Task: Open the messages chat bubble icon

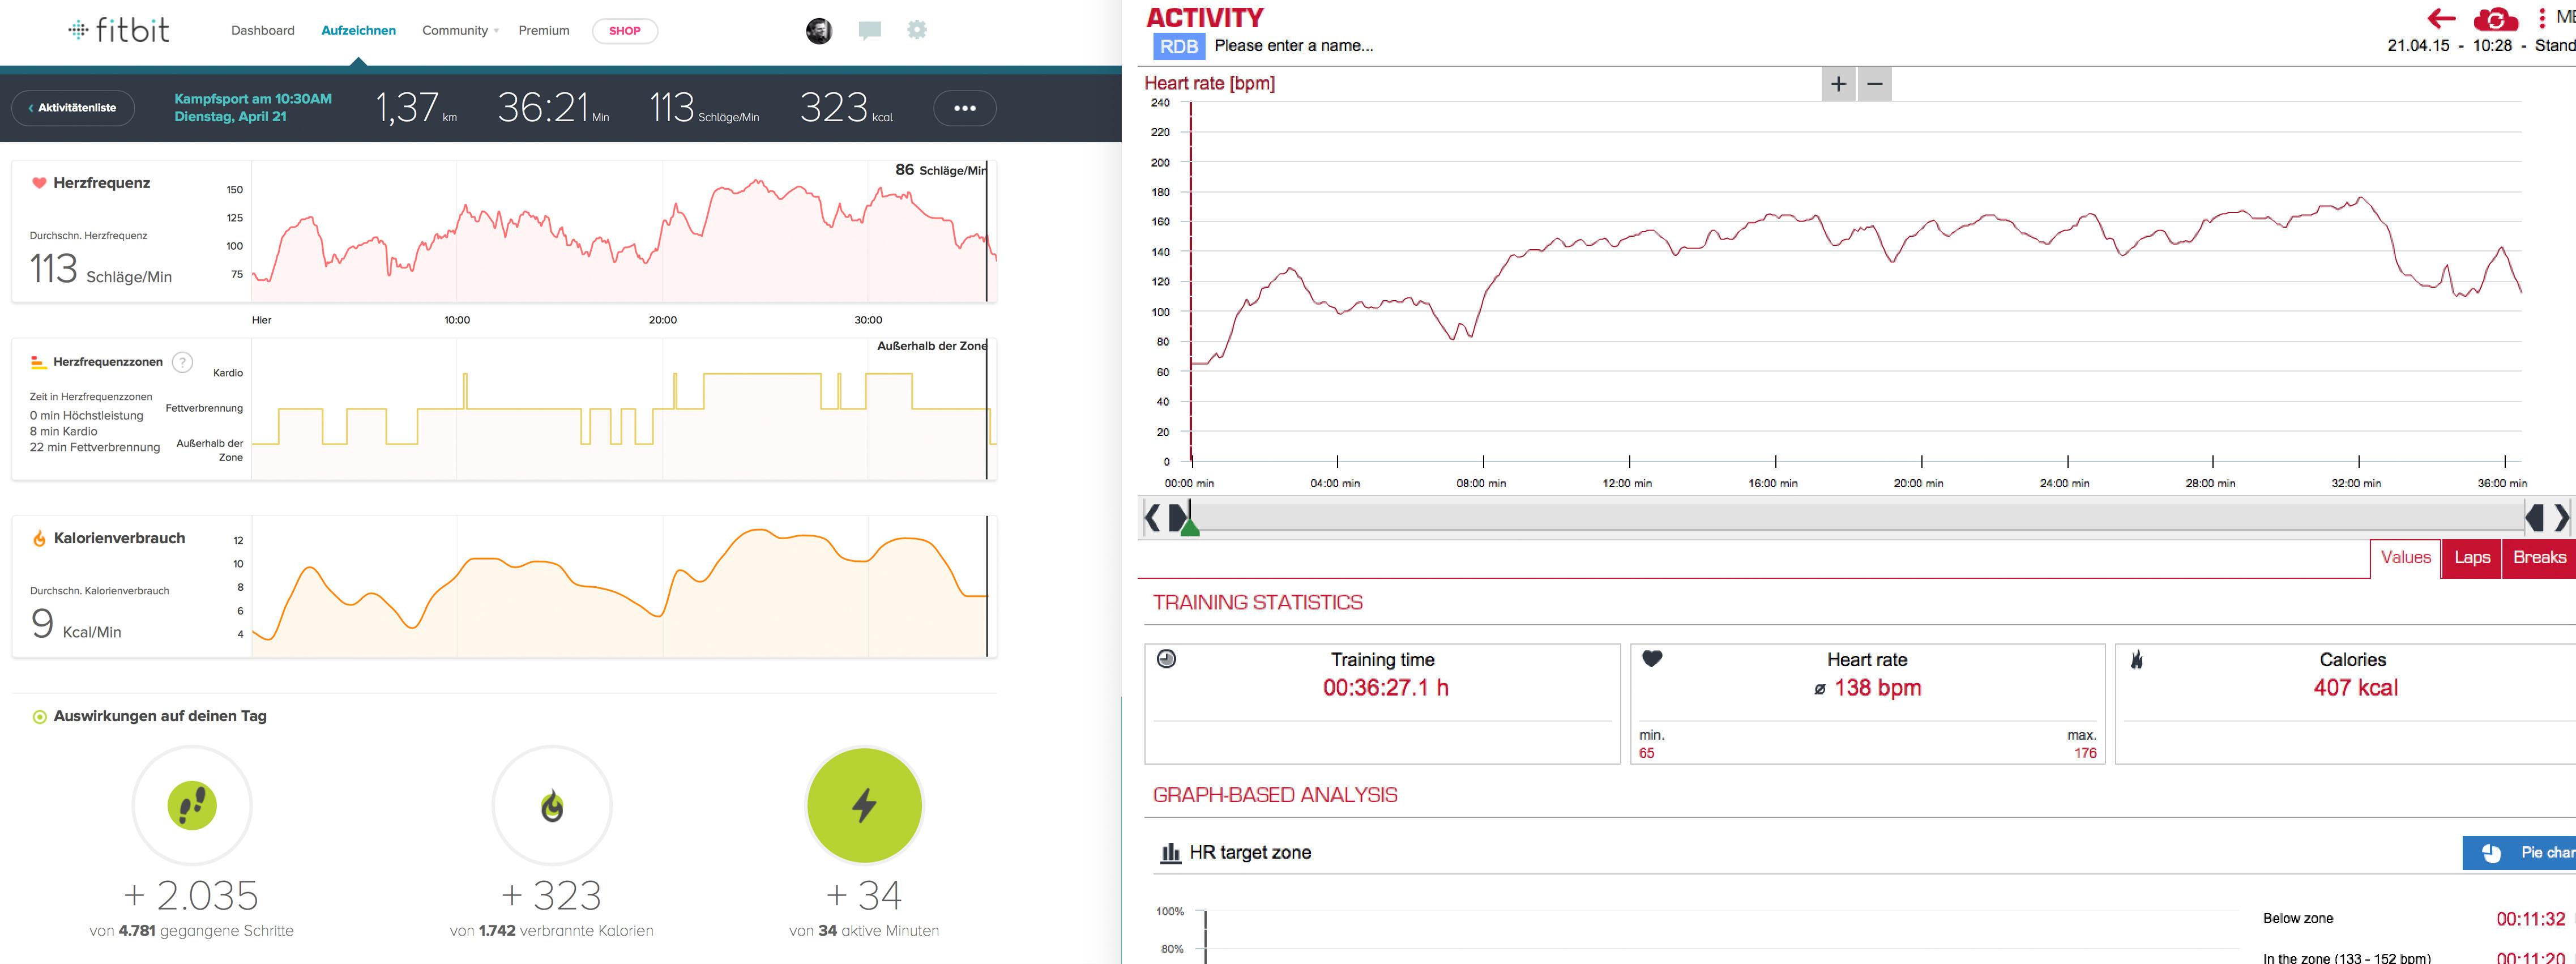Action: [869, 31]
